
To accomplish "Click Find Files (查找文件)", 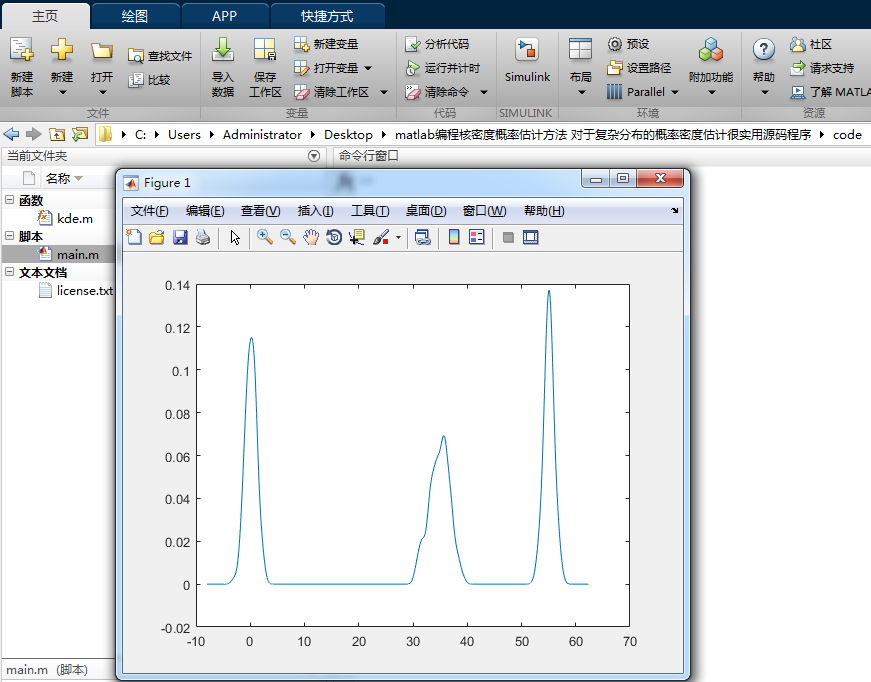I will click(160, 56).
